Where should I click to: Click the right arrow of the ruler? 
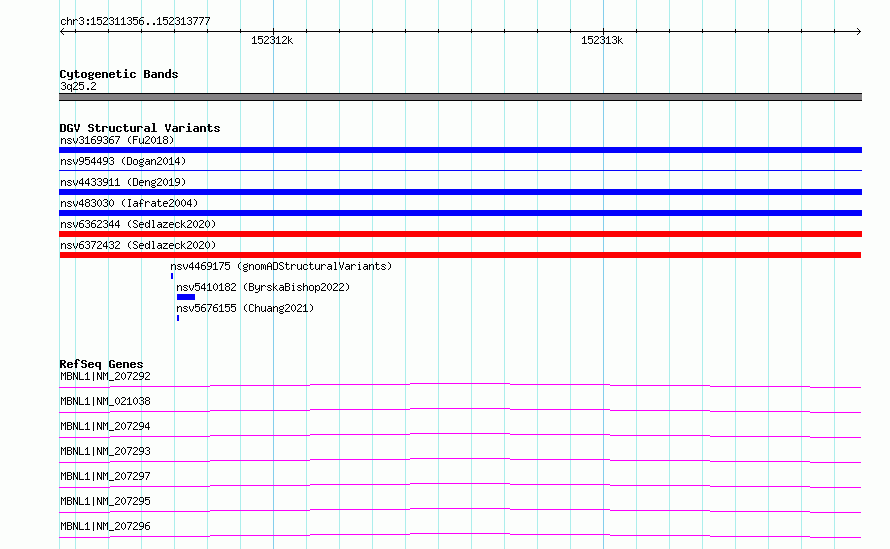click(x=858, y=31)
